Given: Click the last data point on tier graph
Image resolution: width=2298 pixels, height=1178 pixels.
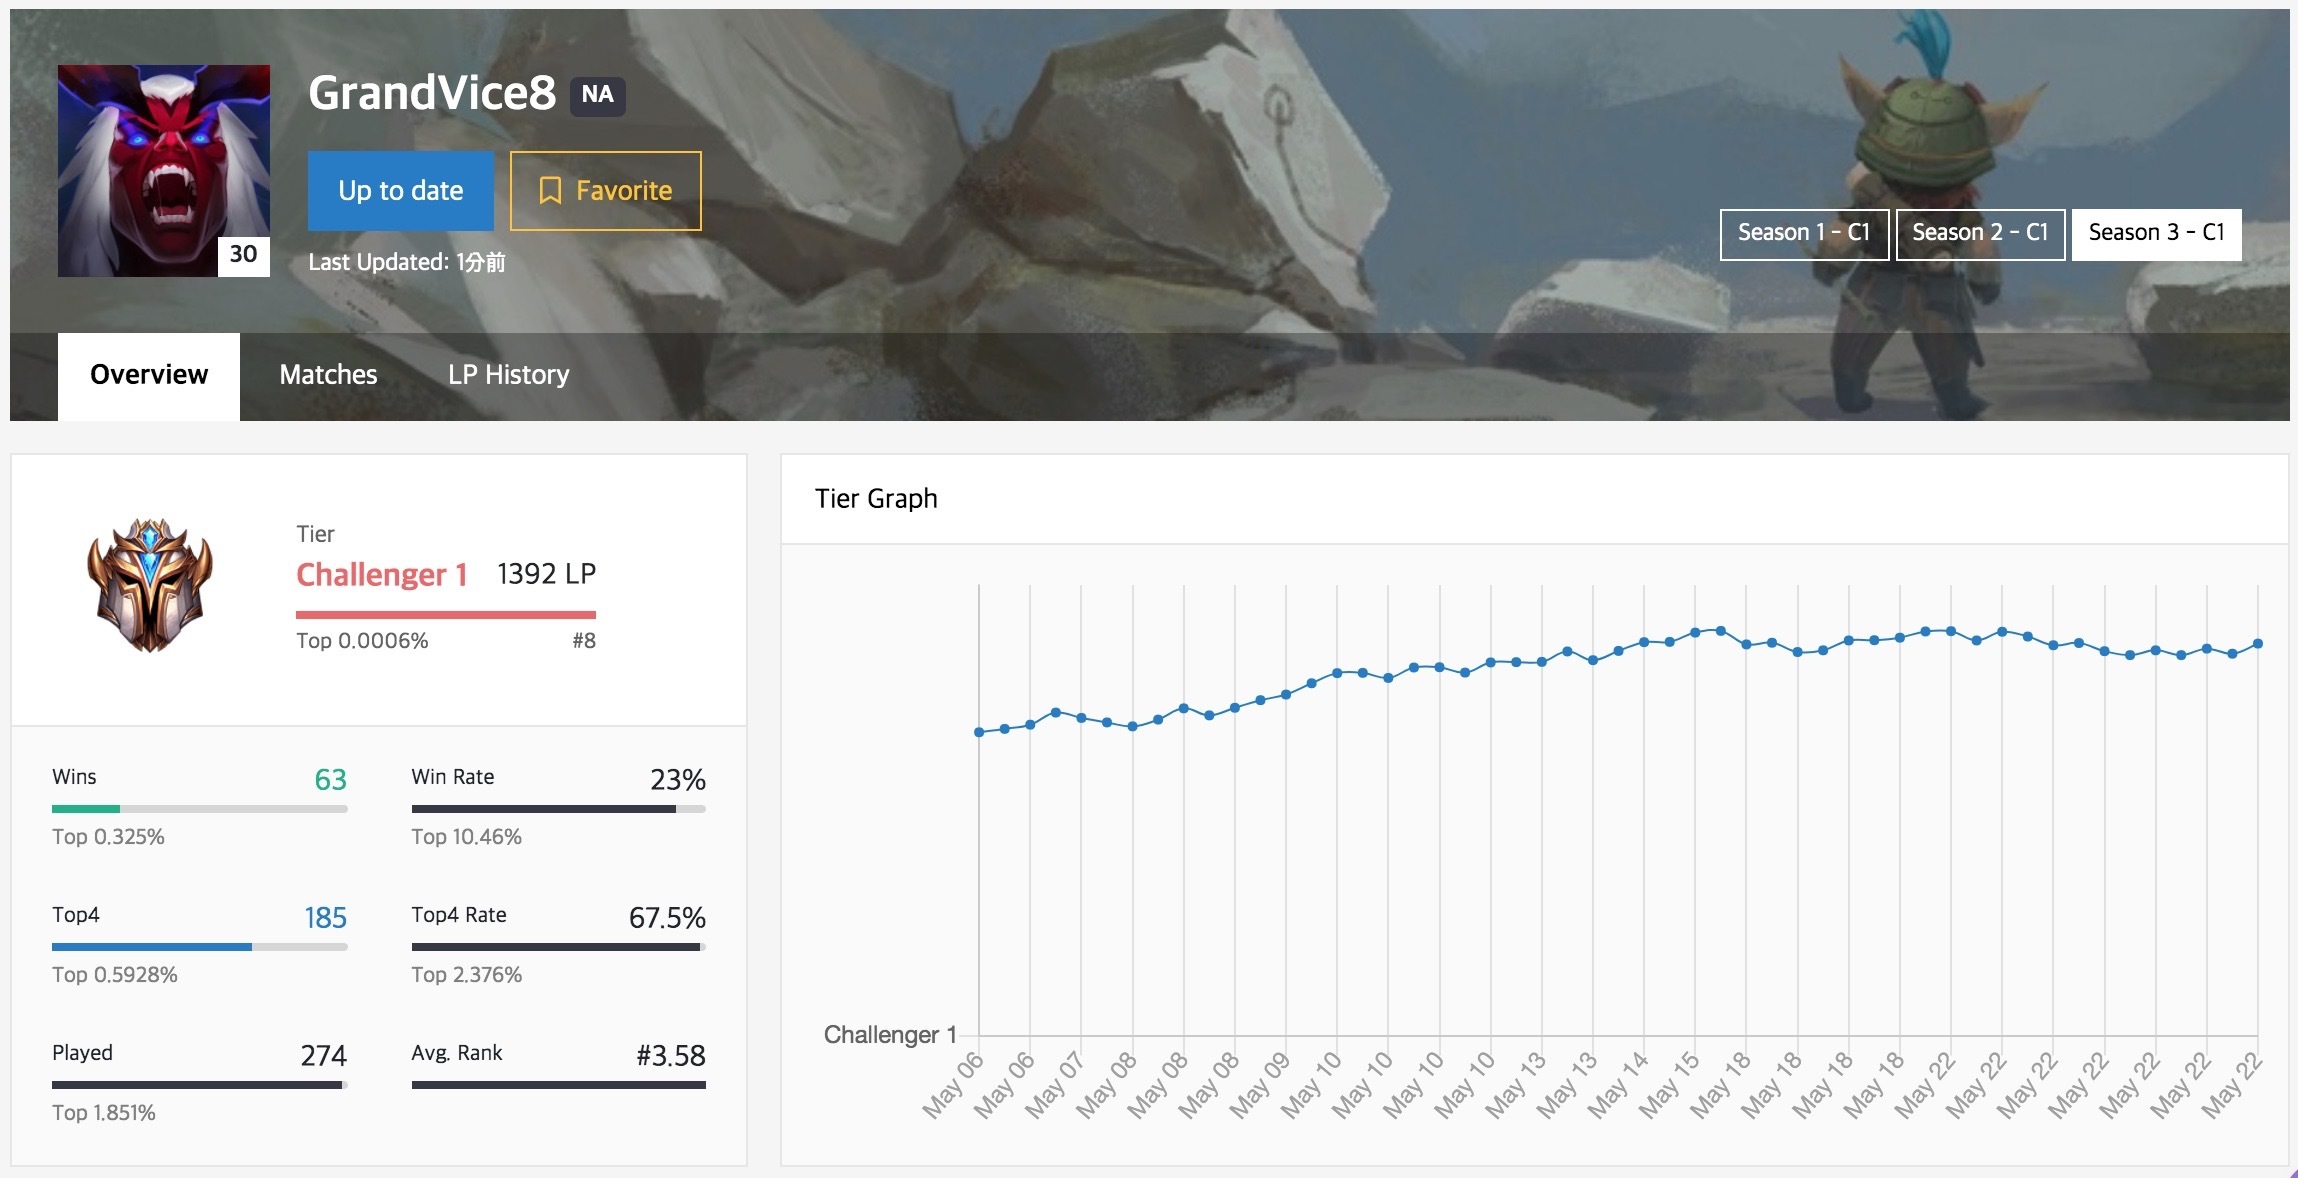Looking at the screenshot, I should 2258,644.
